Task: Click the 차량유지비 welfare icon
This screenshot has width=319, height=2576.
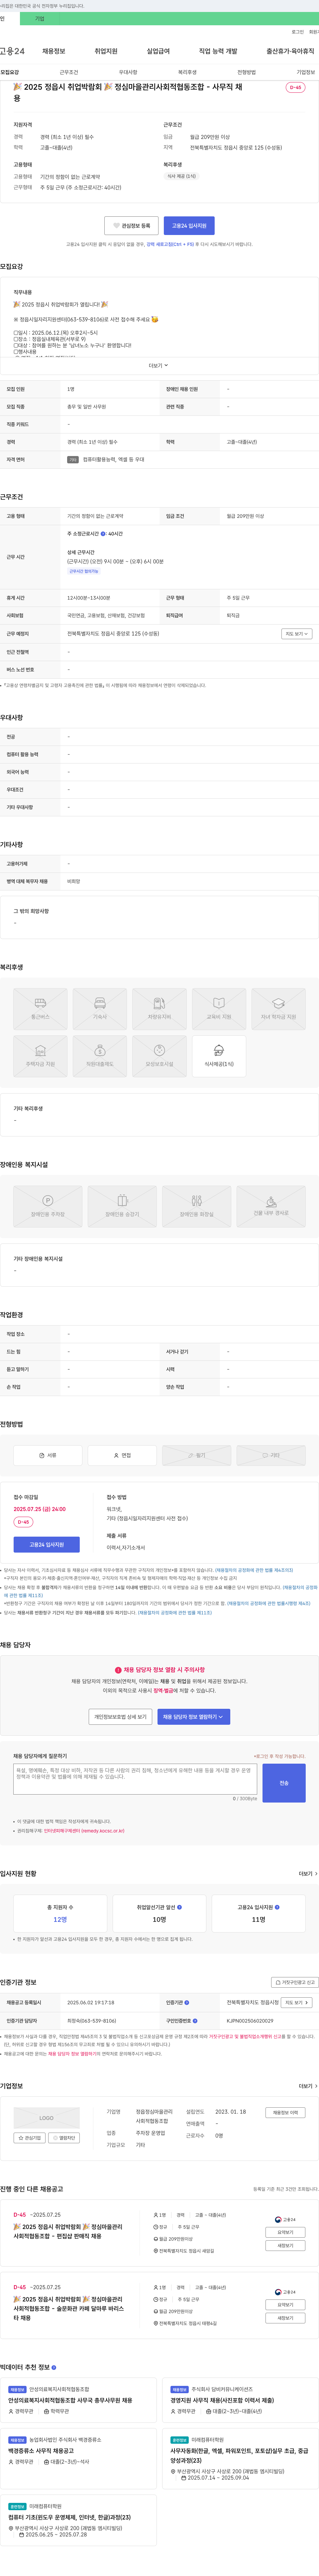Action: (x=159, y=1009)
